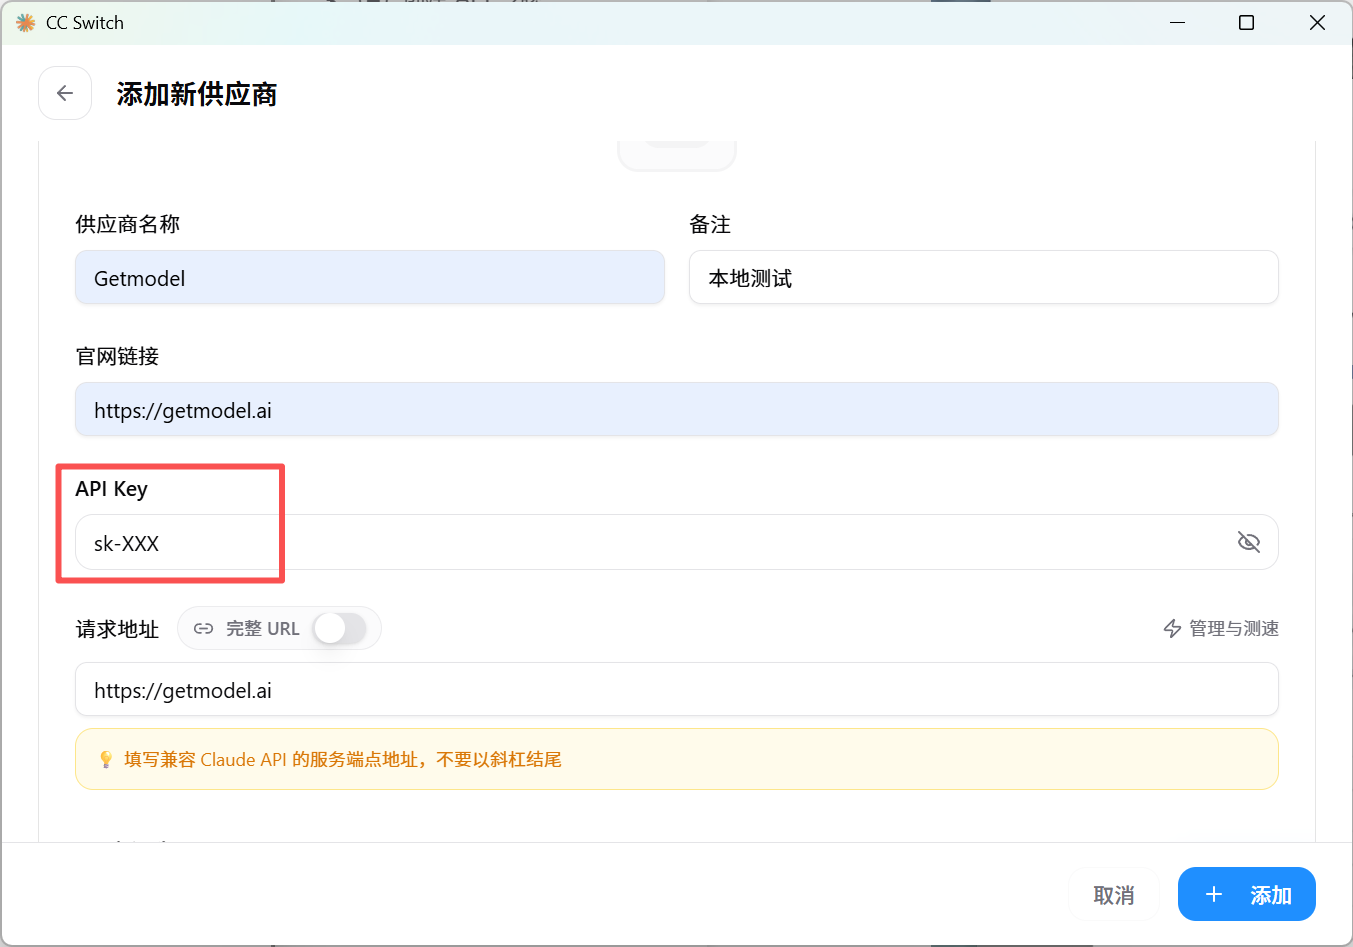This screenshot has width=1353, height=947.
Task: Close the CC Switch window
Action: pos(1317,22)
